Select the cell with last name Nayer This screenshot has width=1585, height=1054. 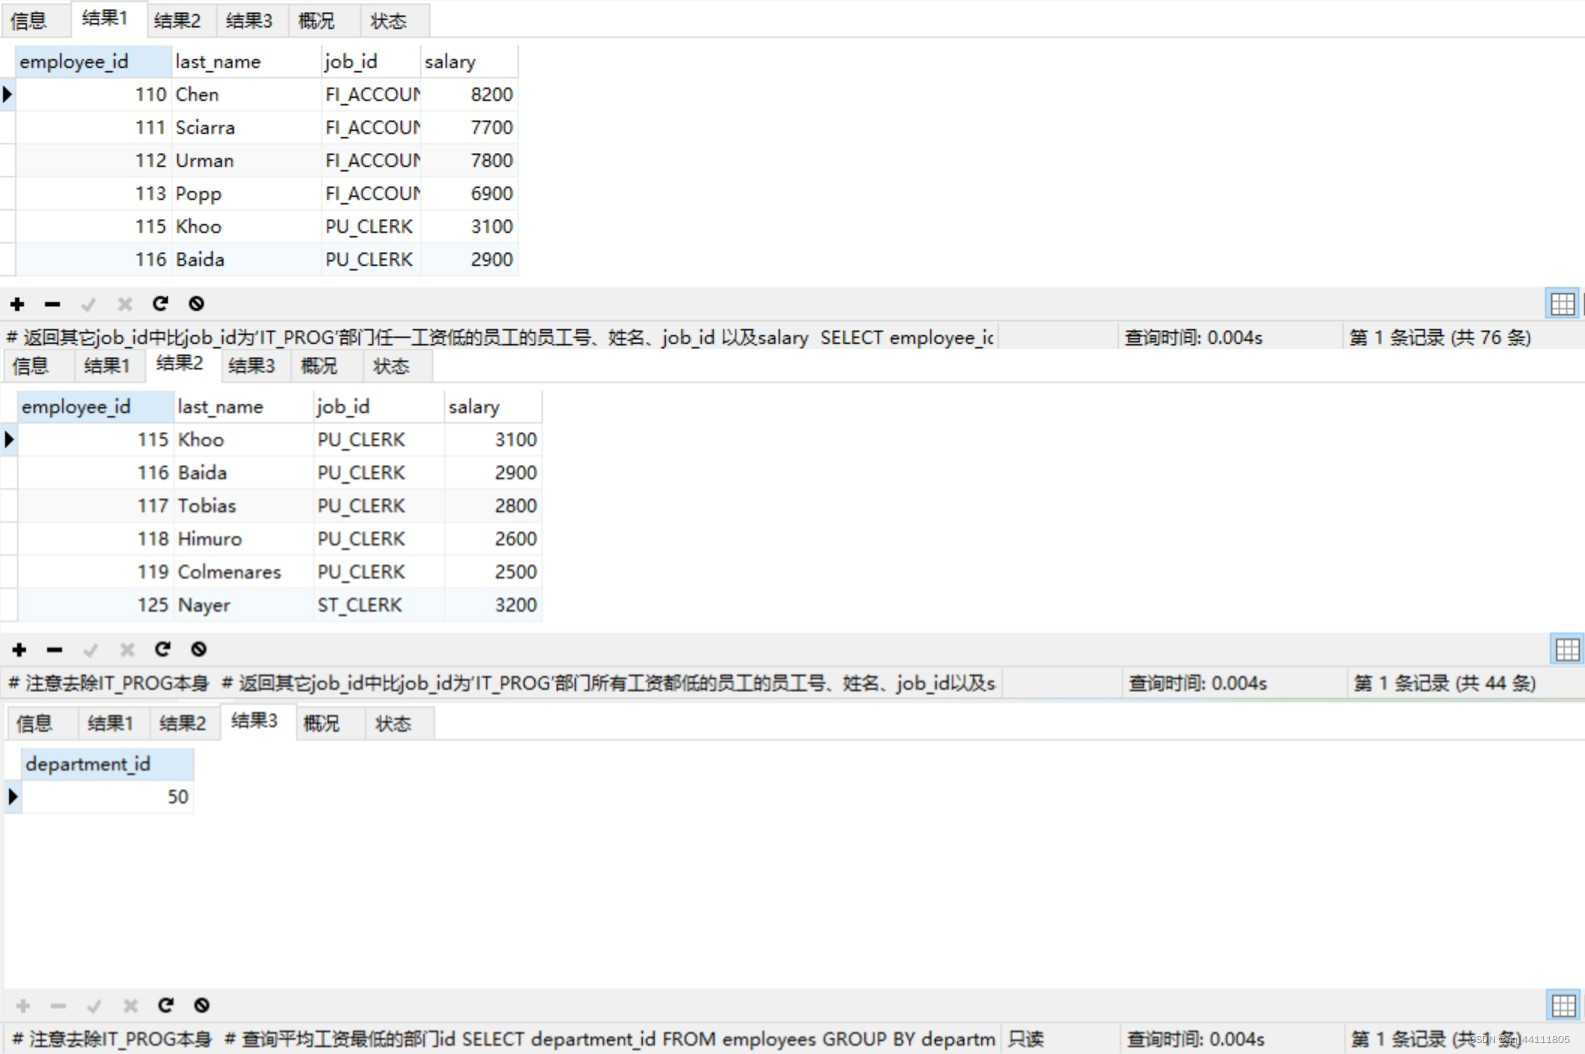(244, 605)
